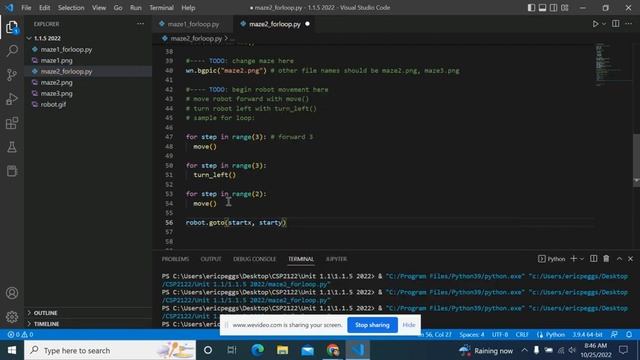Viewport: 640px width, 360px height.
Task: Toggle the secondary side bar layout icon
Action: [553, 8]
